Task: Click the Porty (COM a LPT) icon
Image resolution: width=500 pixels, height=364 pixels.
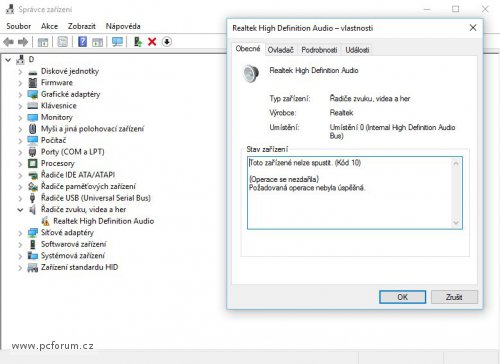Action: click(33, 152)
